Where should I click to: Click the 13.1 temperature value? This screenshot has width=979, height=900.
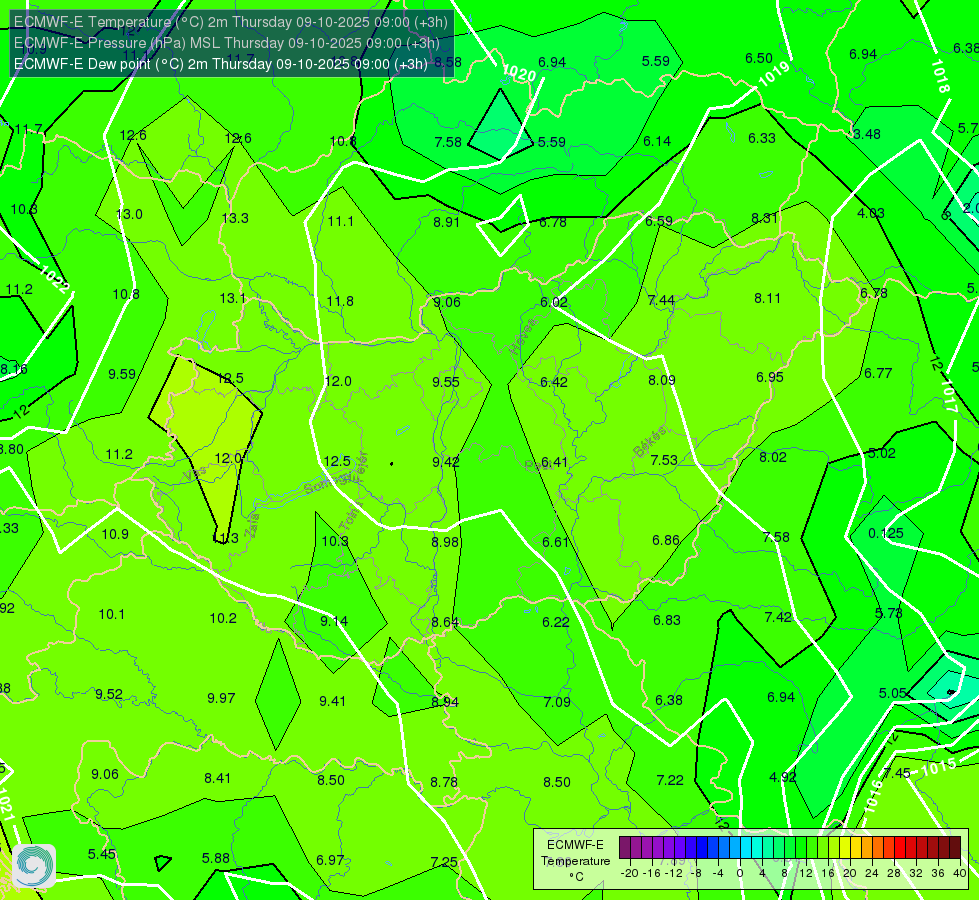point(233,298)
